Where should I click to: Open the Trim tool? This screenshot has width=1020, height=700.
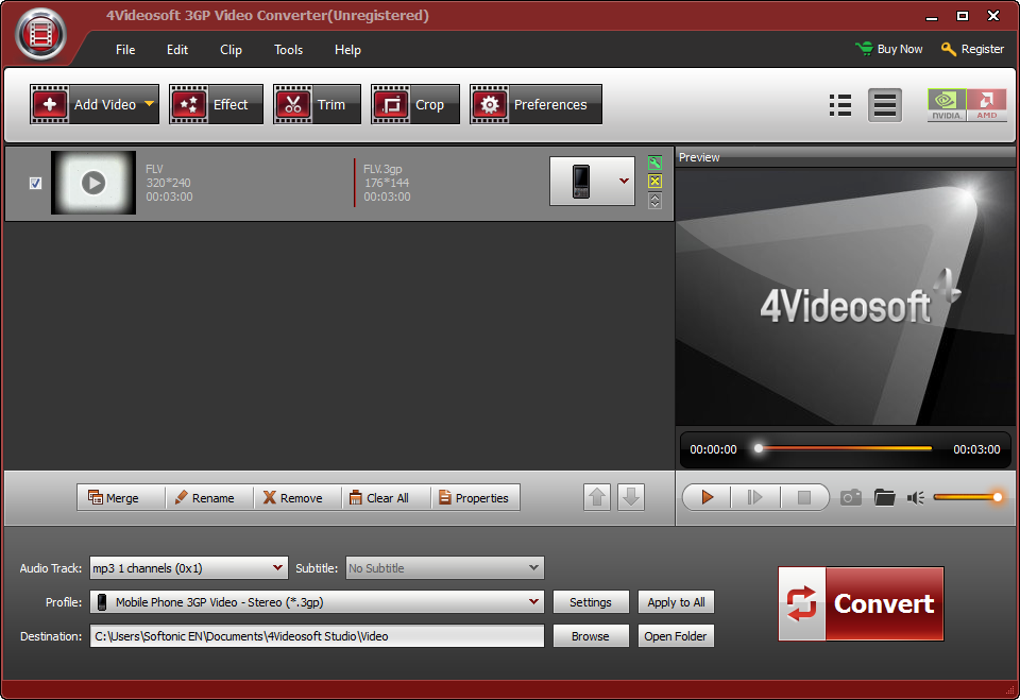click(x=317, y=104)
